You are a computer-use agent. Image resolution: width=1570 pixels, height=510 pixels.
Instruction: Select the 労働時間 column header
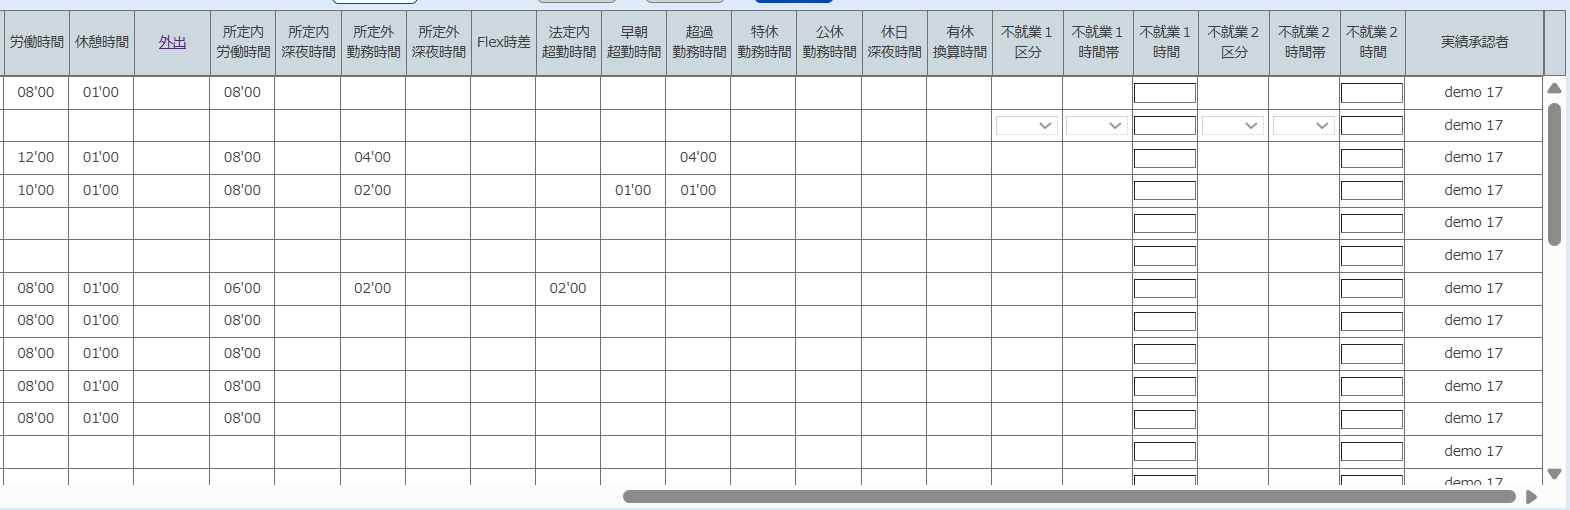[x=37, y=42]
